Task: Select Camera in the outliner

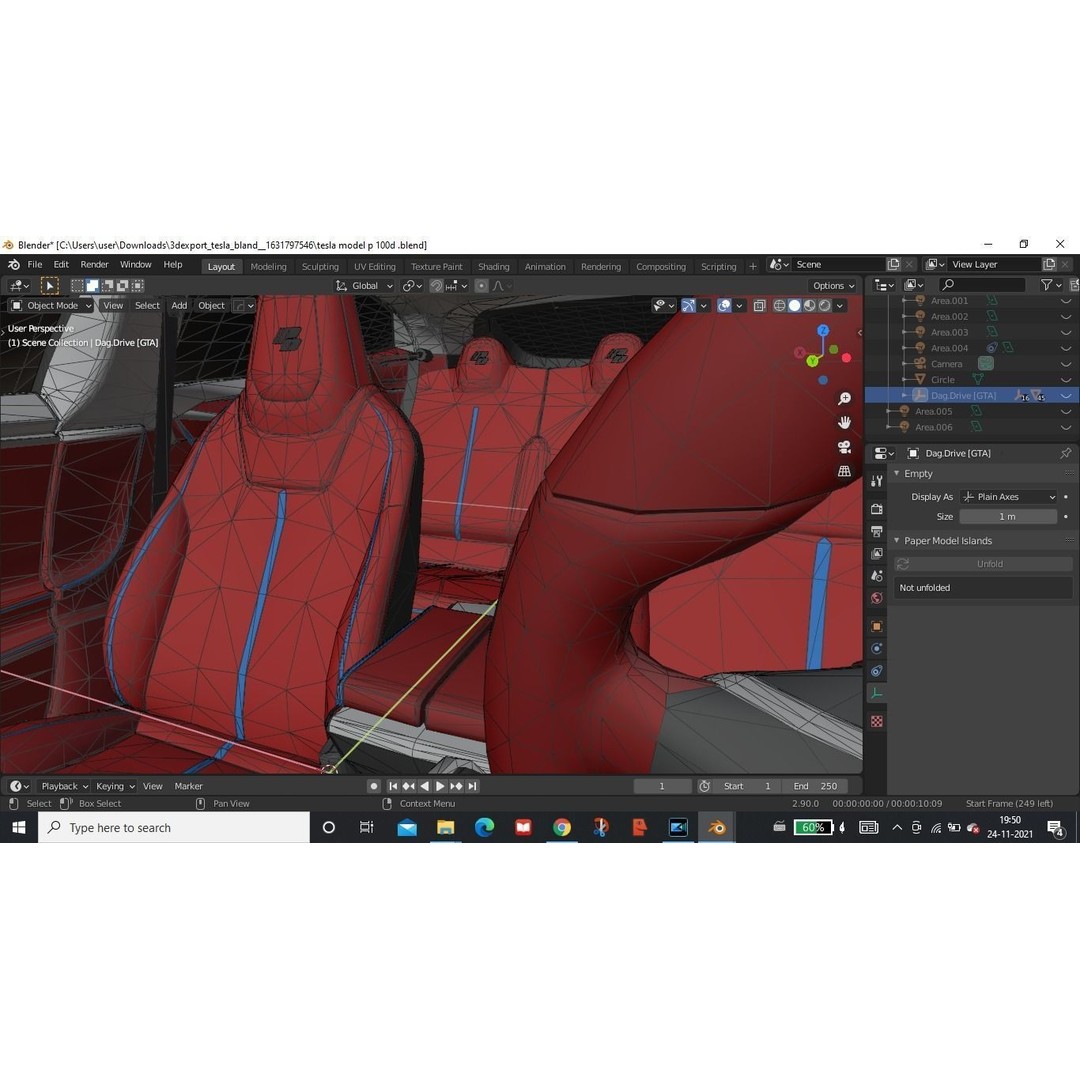Action: [x=946, y=364]
